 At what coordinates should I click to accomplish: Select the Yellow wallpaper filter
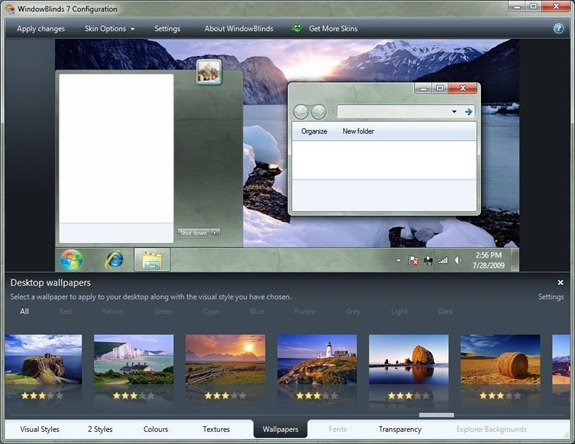(113, 311)
